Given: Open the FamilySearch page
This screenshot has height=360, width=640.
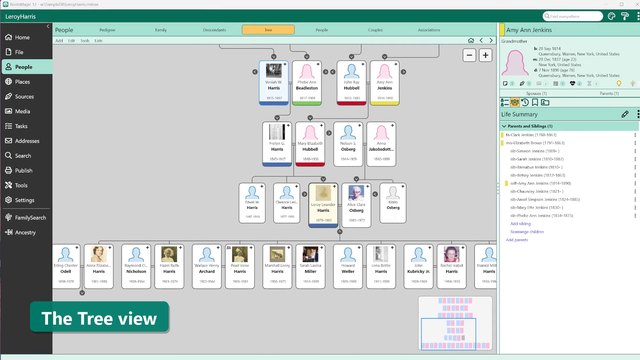Looking at the screenshot, I should click(26, 218).
